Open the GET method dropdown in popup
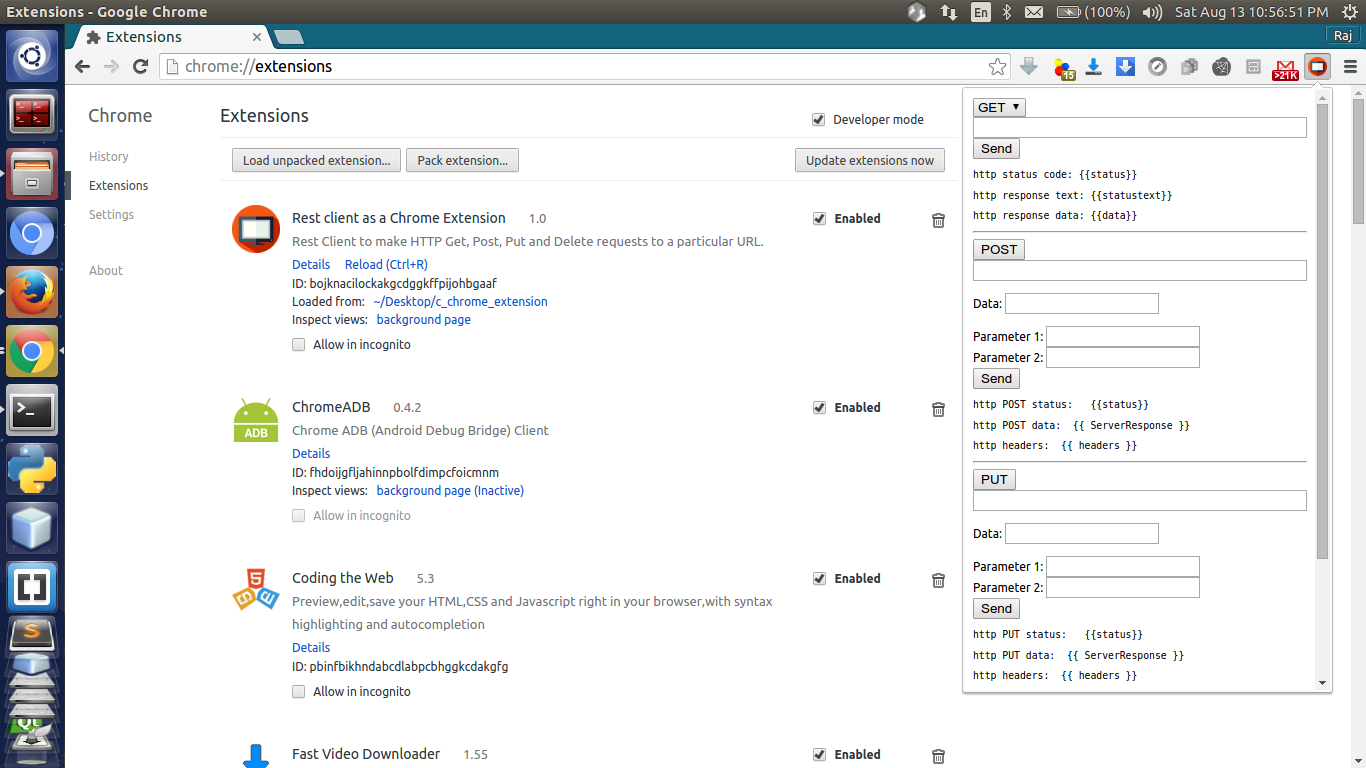Image resolution: width=1366 pixels, height=768 pixels. tap(999, 107)
